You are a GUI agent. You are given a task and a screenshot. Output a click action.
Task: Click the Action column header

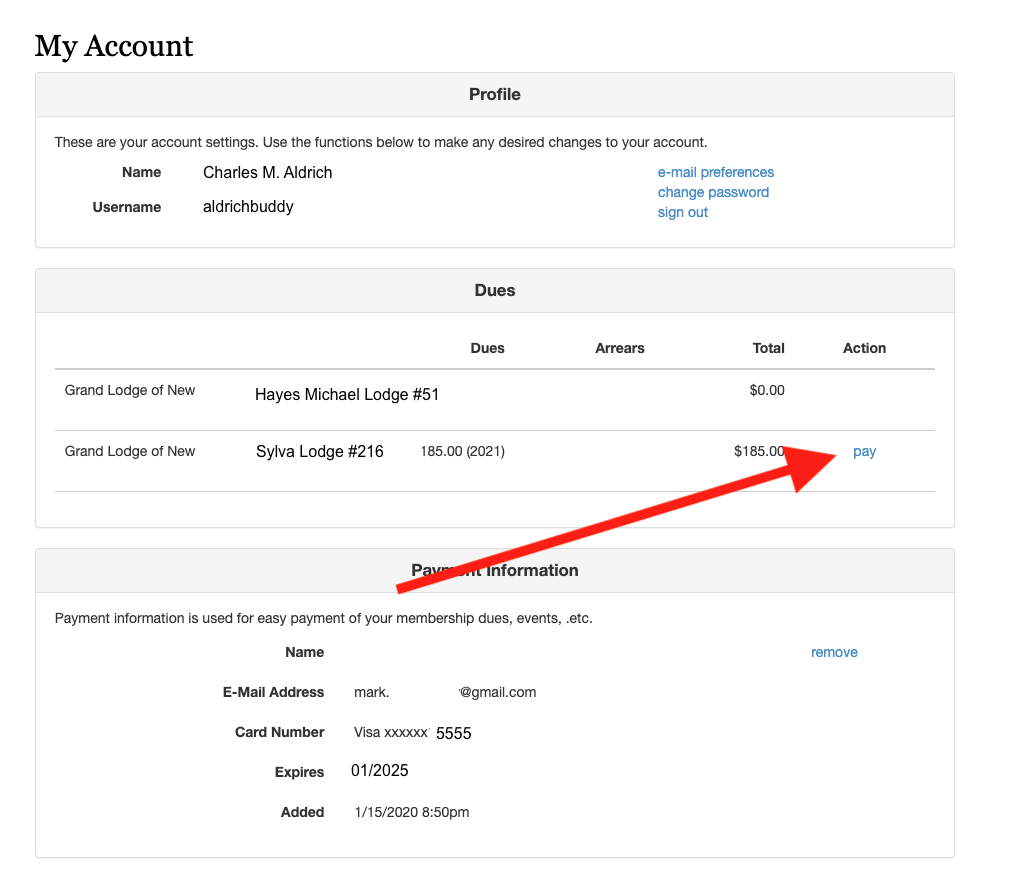(864, 348)
